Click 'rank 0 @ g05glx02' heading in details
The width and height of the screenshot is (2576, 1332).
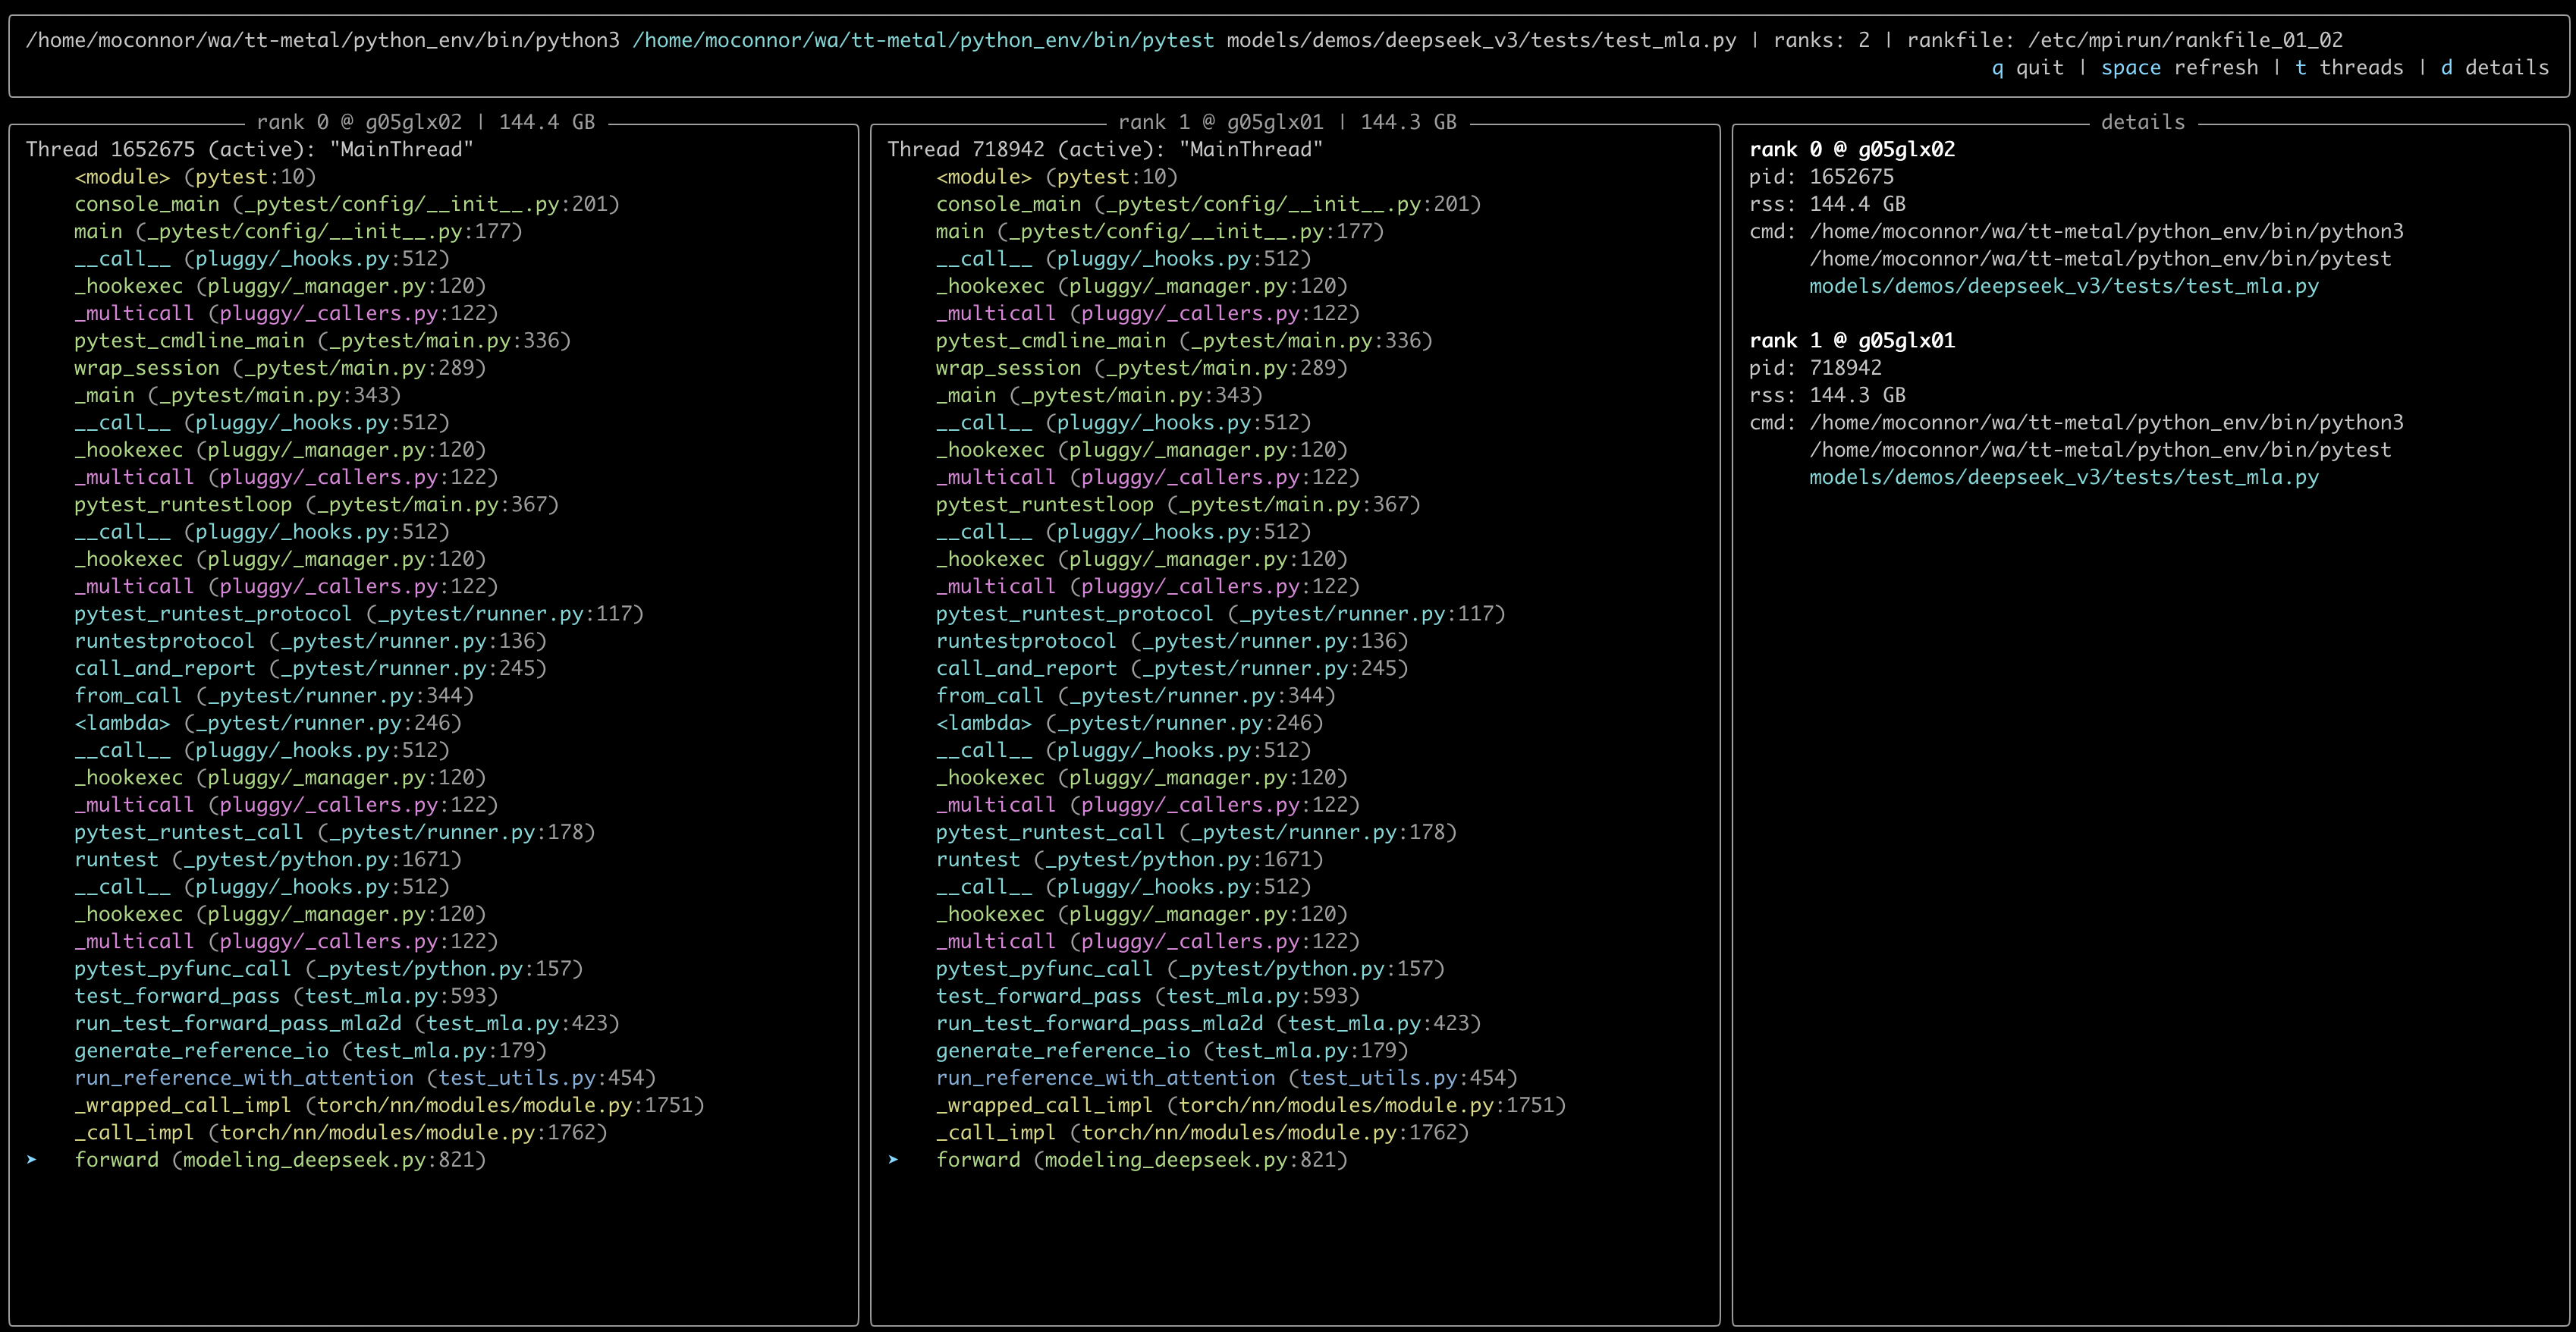[x=1852, y=150]
